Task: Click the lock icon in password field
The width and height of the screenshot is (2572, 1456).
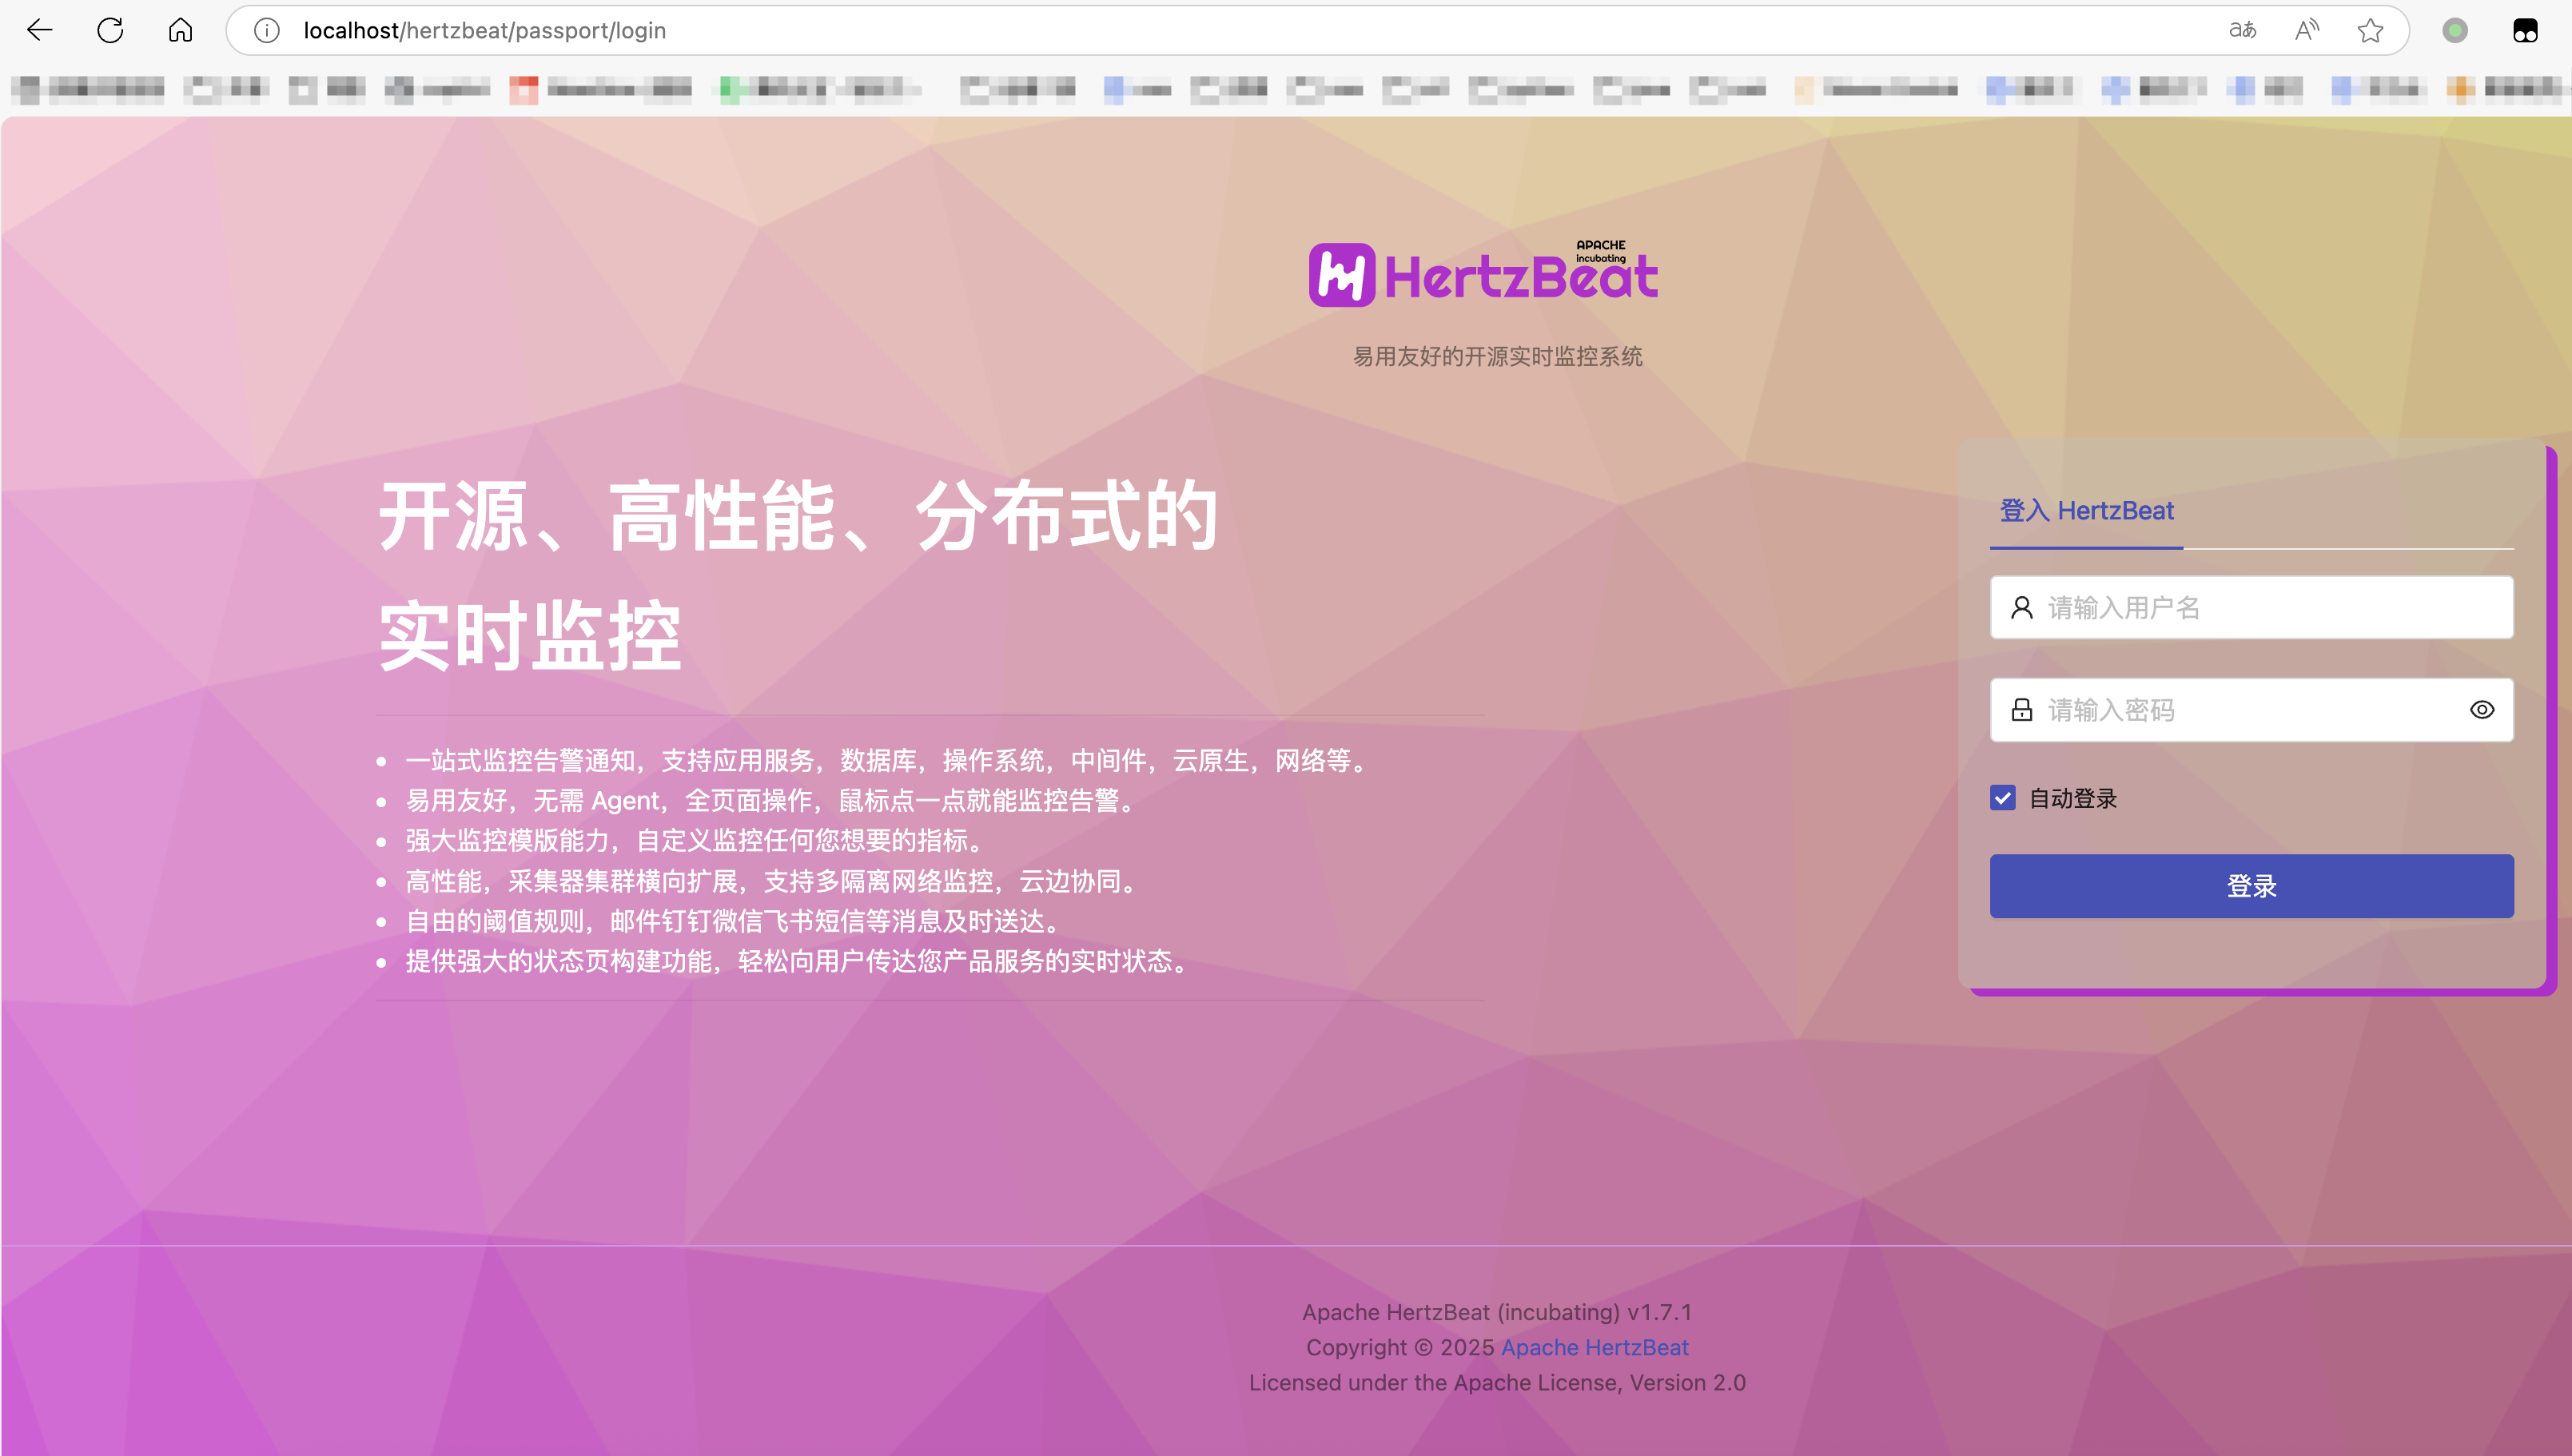Action: (2021, 709)
